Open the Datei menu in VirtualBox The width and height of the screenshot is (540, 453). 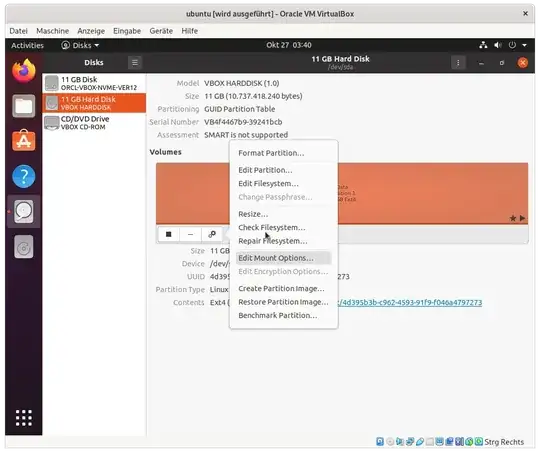pos(18,31)
